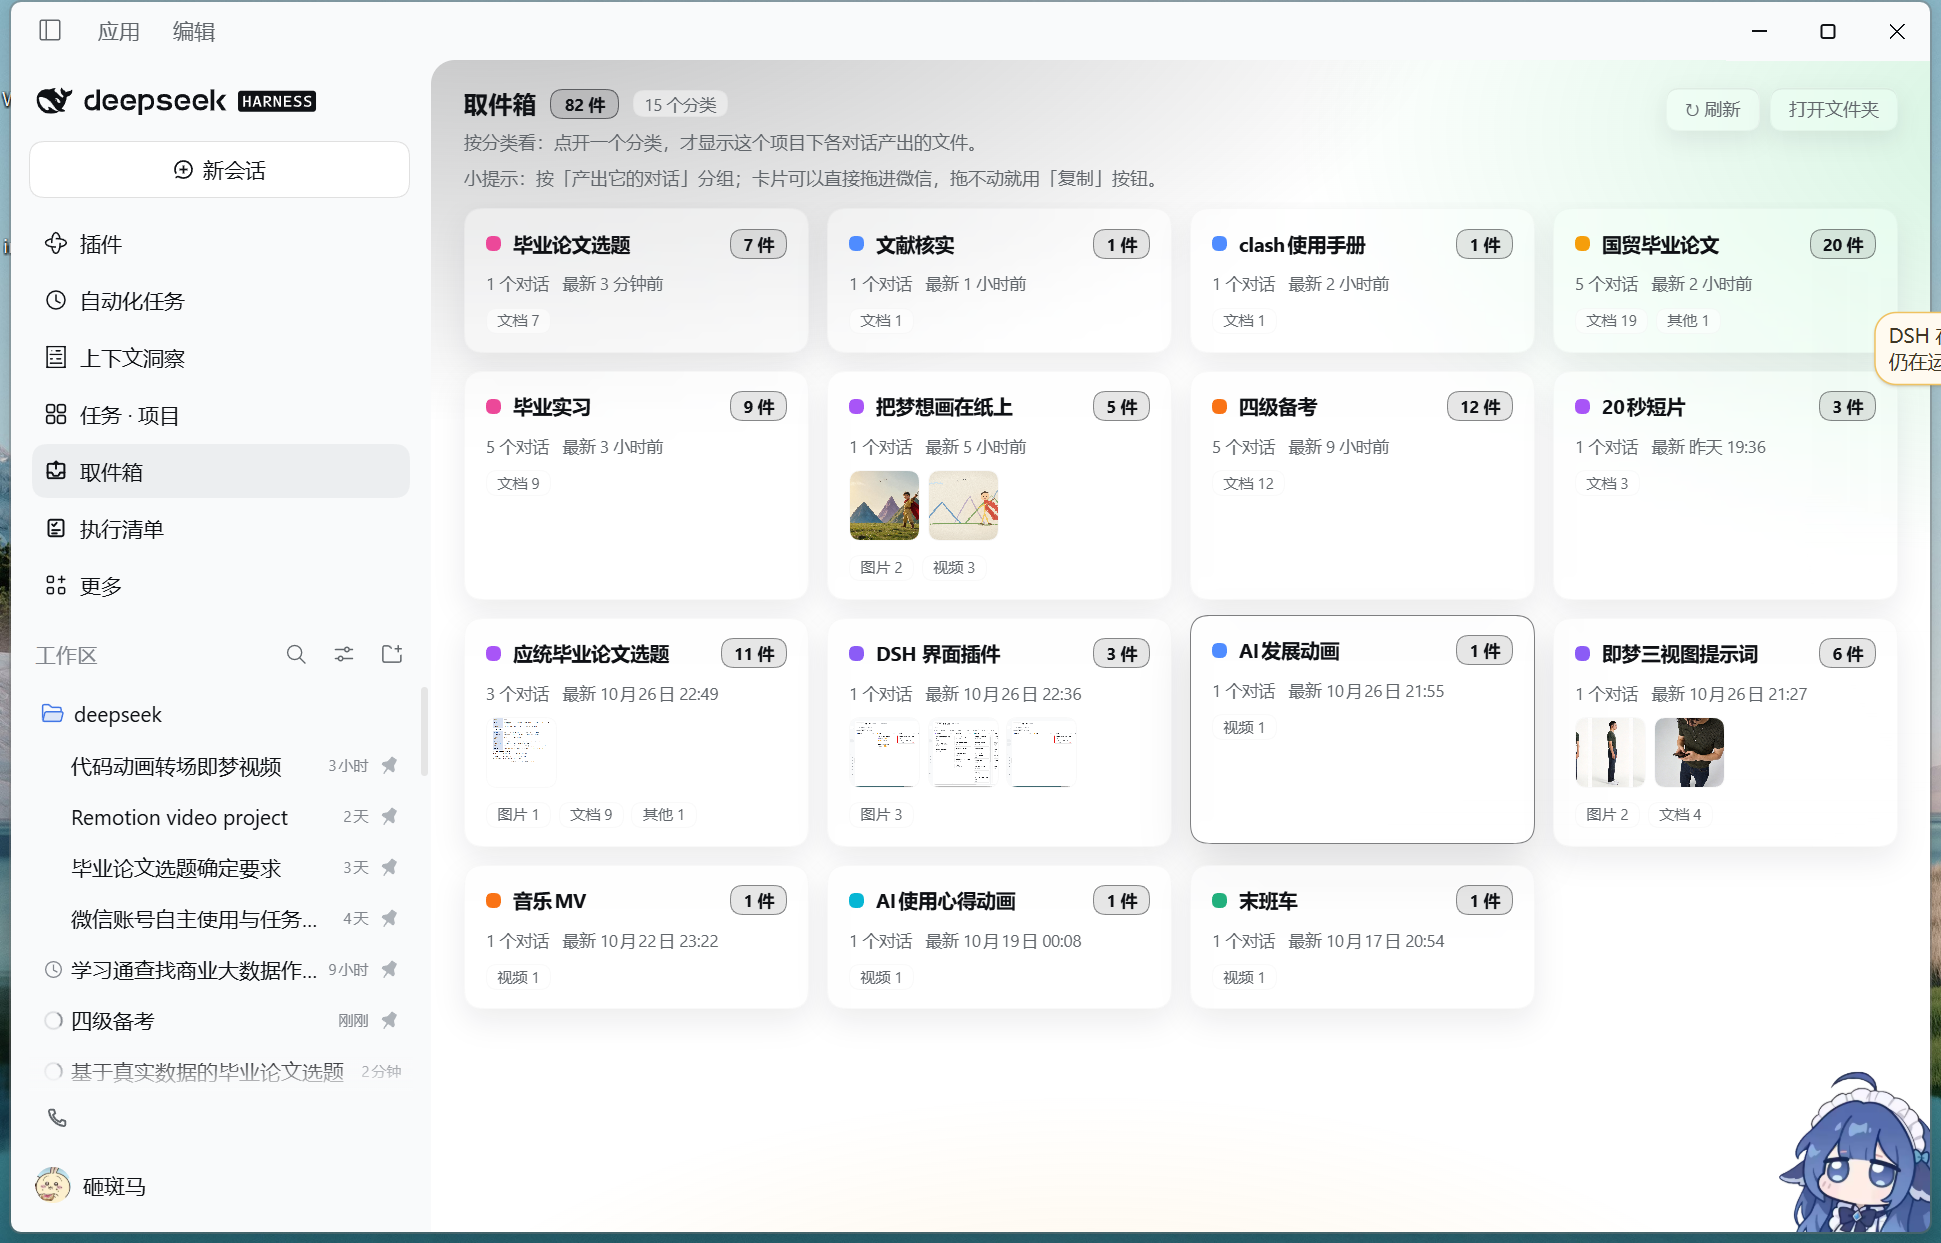Open the AI 使用心得动画 category card
This screenshot has height=1243, width=1941.
coord(999,937)
